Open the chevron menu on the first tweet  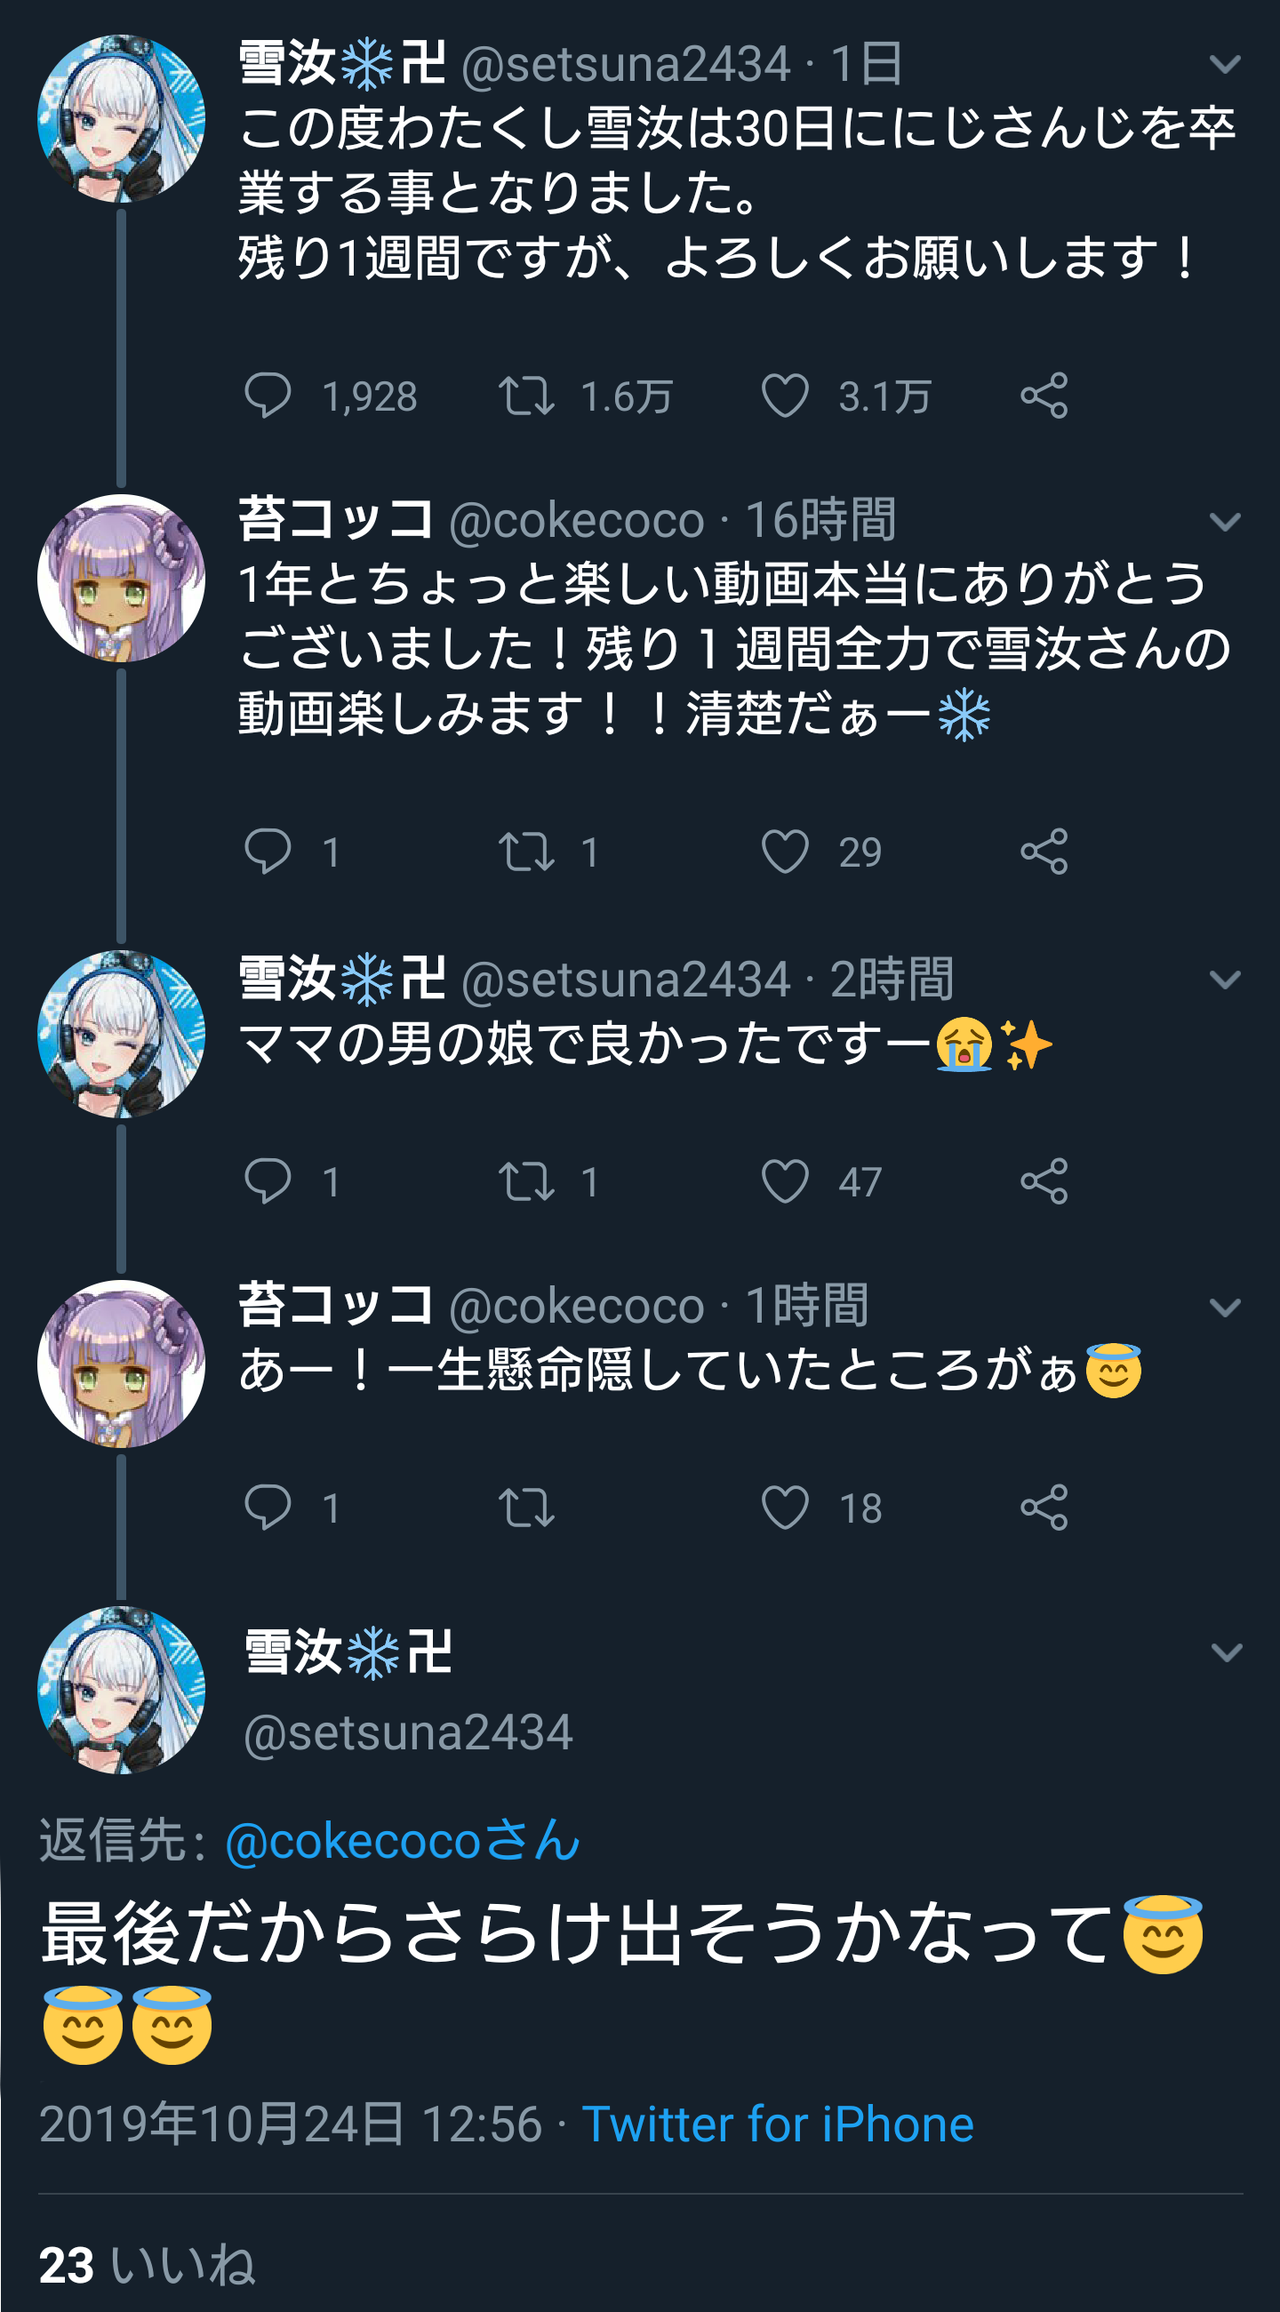pos(1225,65)
